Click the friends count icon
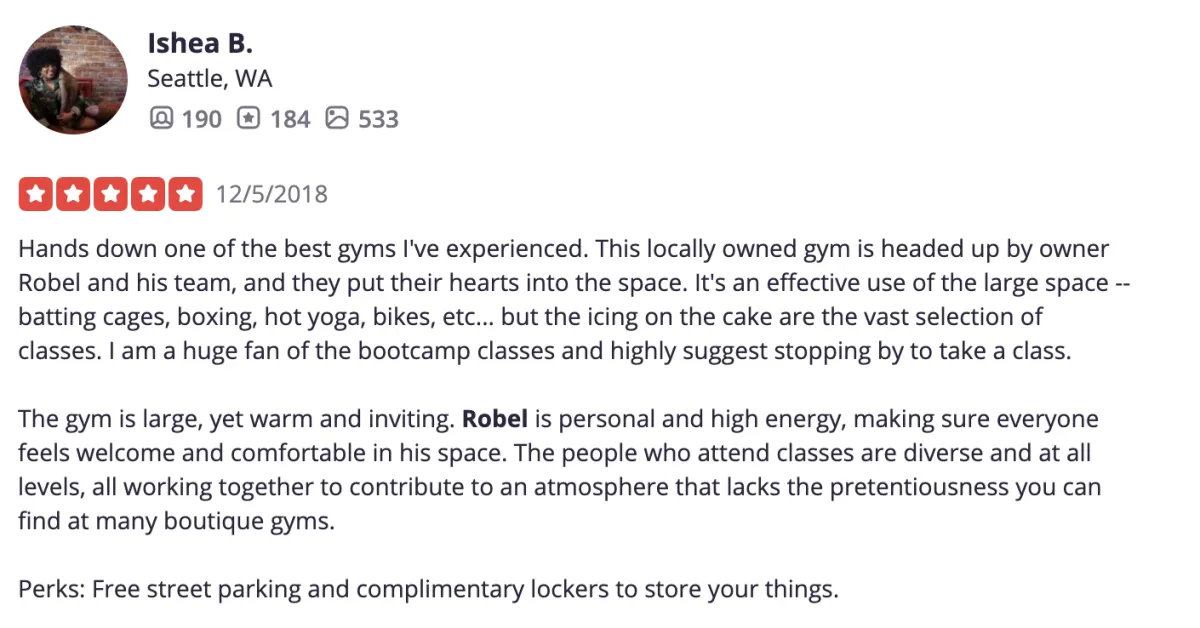1200x628 pixels. coord(160,119)
